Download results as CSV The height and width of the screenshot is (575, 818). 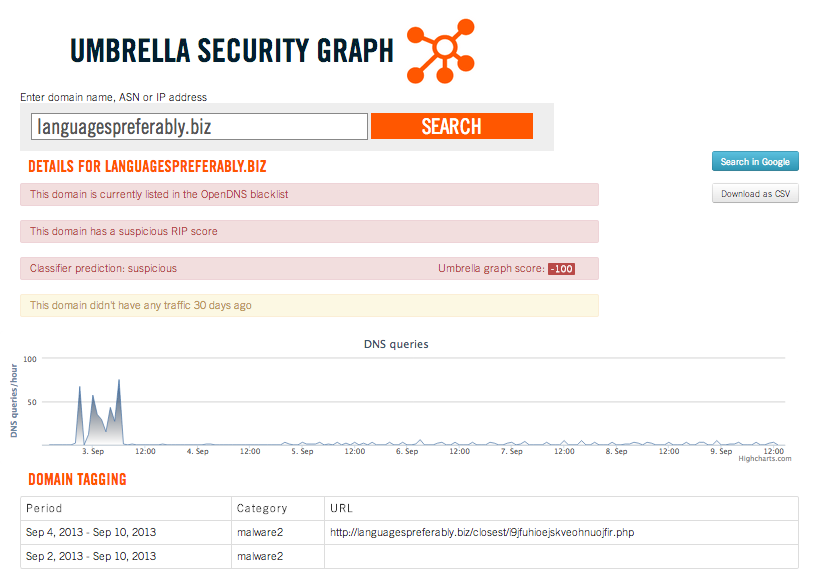755,194
